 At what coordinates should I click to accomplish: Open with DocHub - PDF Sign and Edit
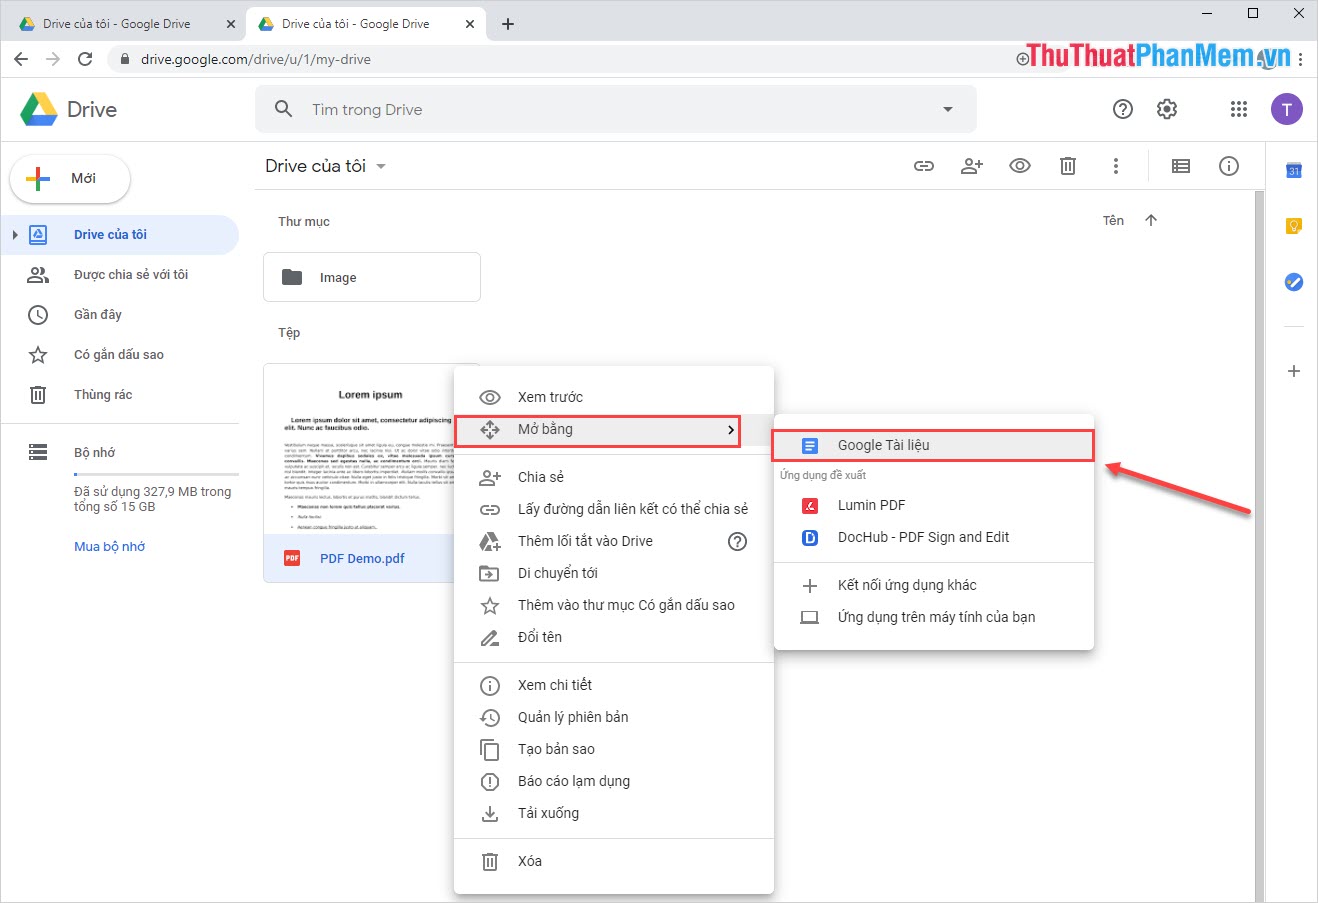[x=934, y=537]
